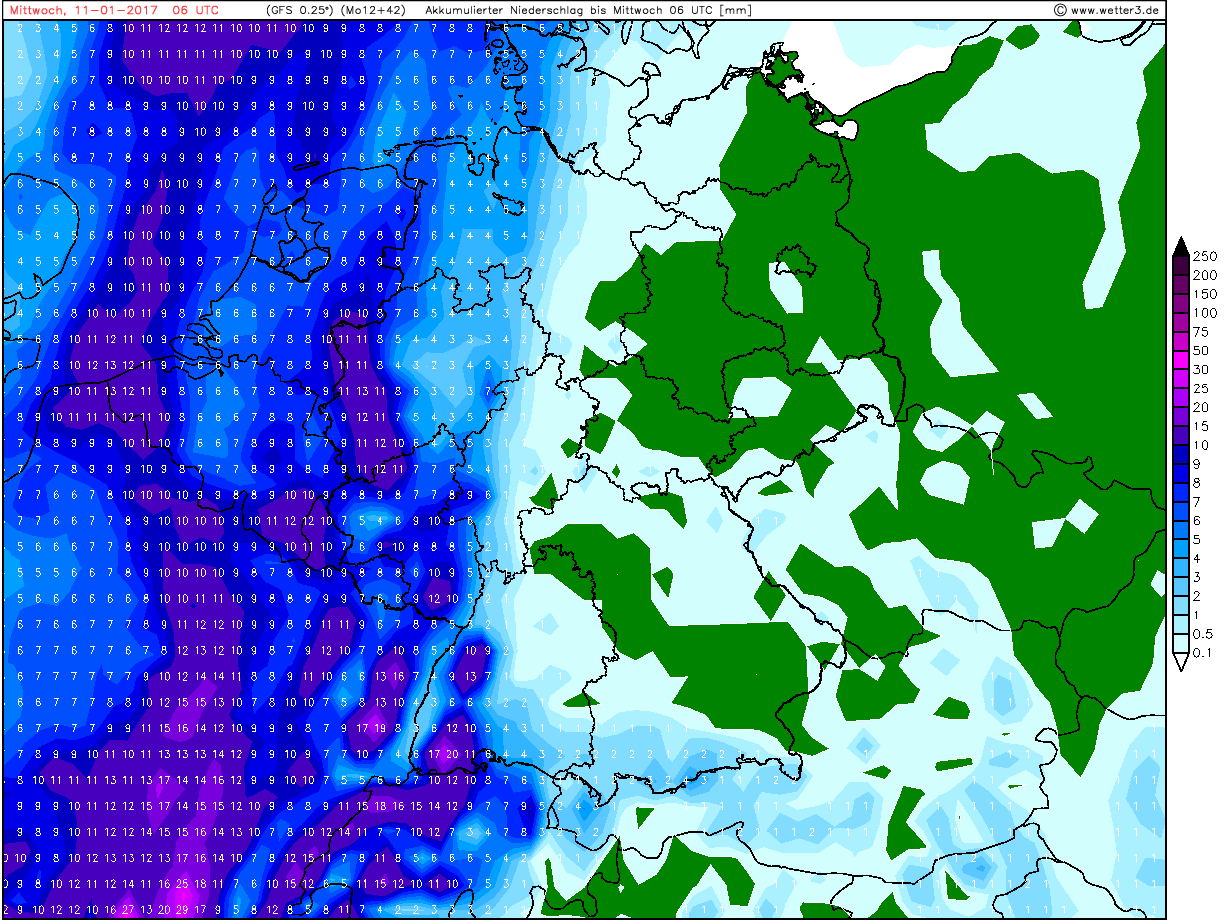Pick legend swatch between 250 and 200
Screen dimensions: 1229x922
1180,265
